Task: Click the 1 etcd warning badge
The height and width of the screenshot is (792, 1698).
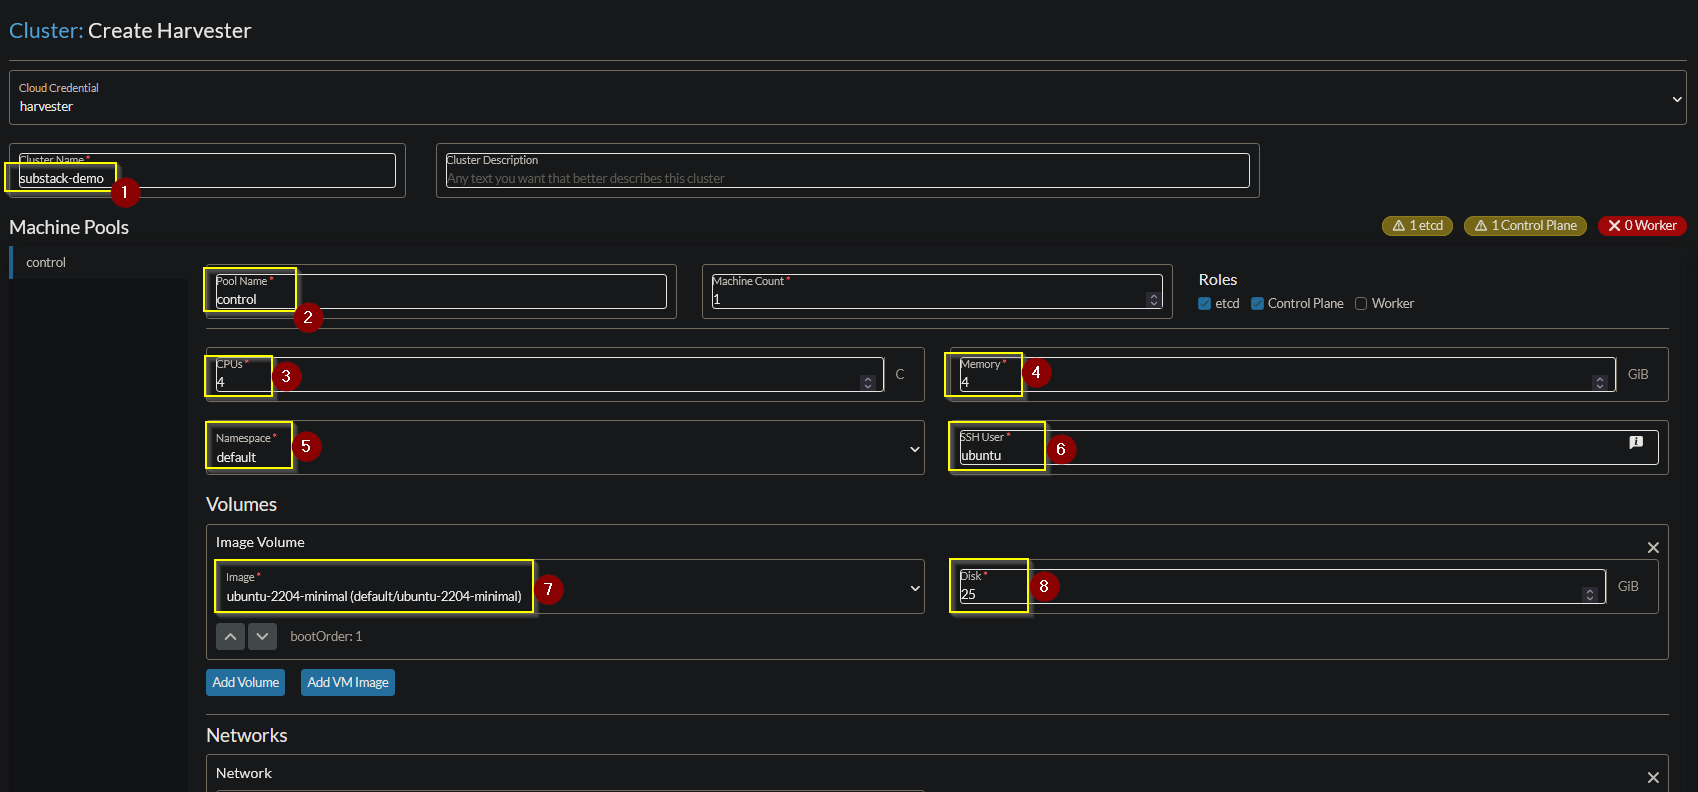Action: 1417,226
